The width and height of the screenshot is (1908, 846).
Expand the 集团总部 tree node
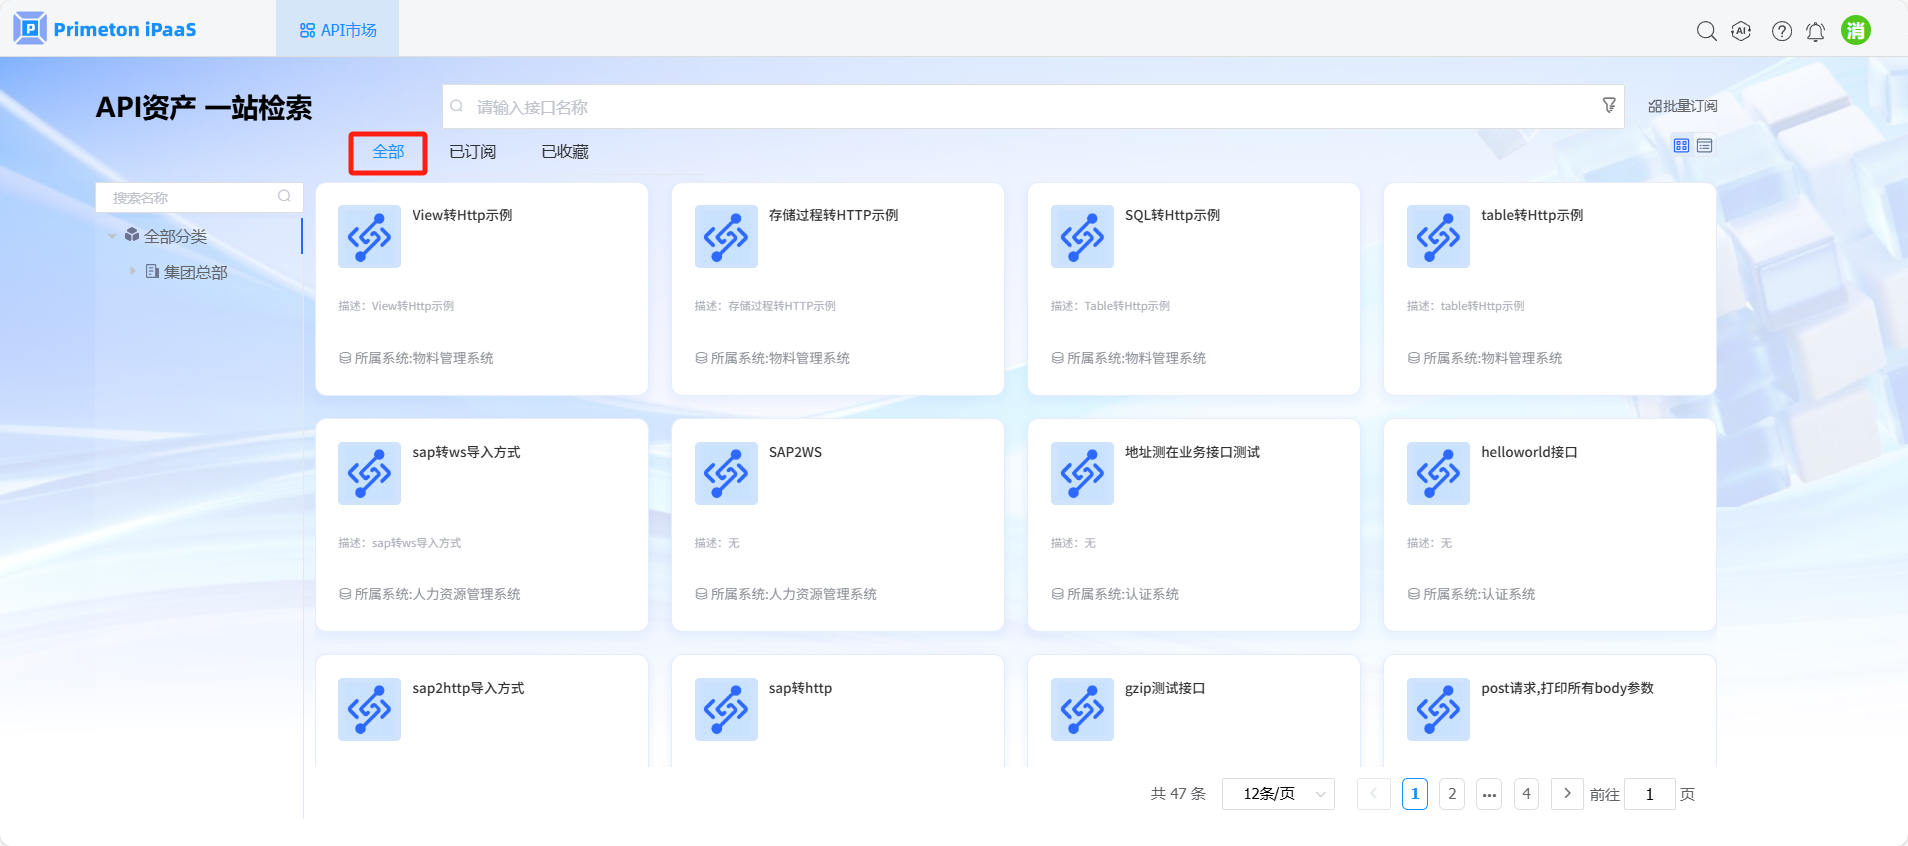(x=132, y=271)
